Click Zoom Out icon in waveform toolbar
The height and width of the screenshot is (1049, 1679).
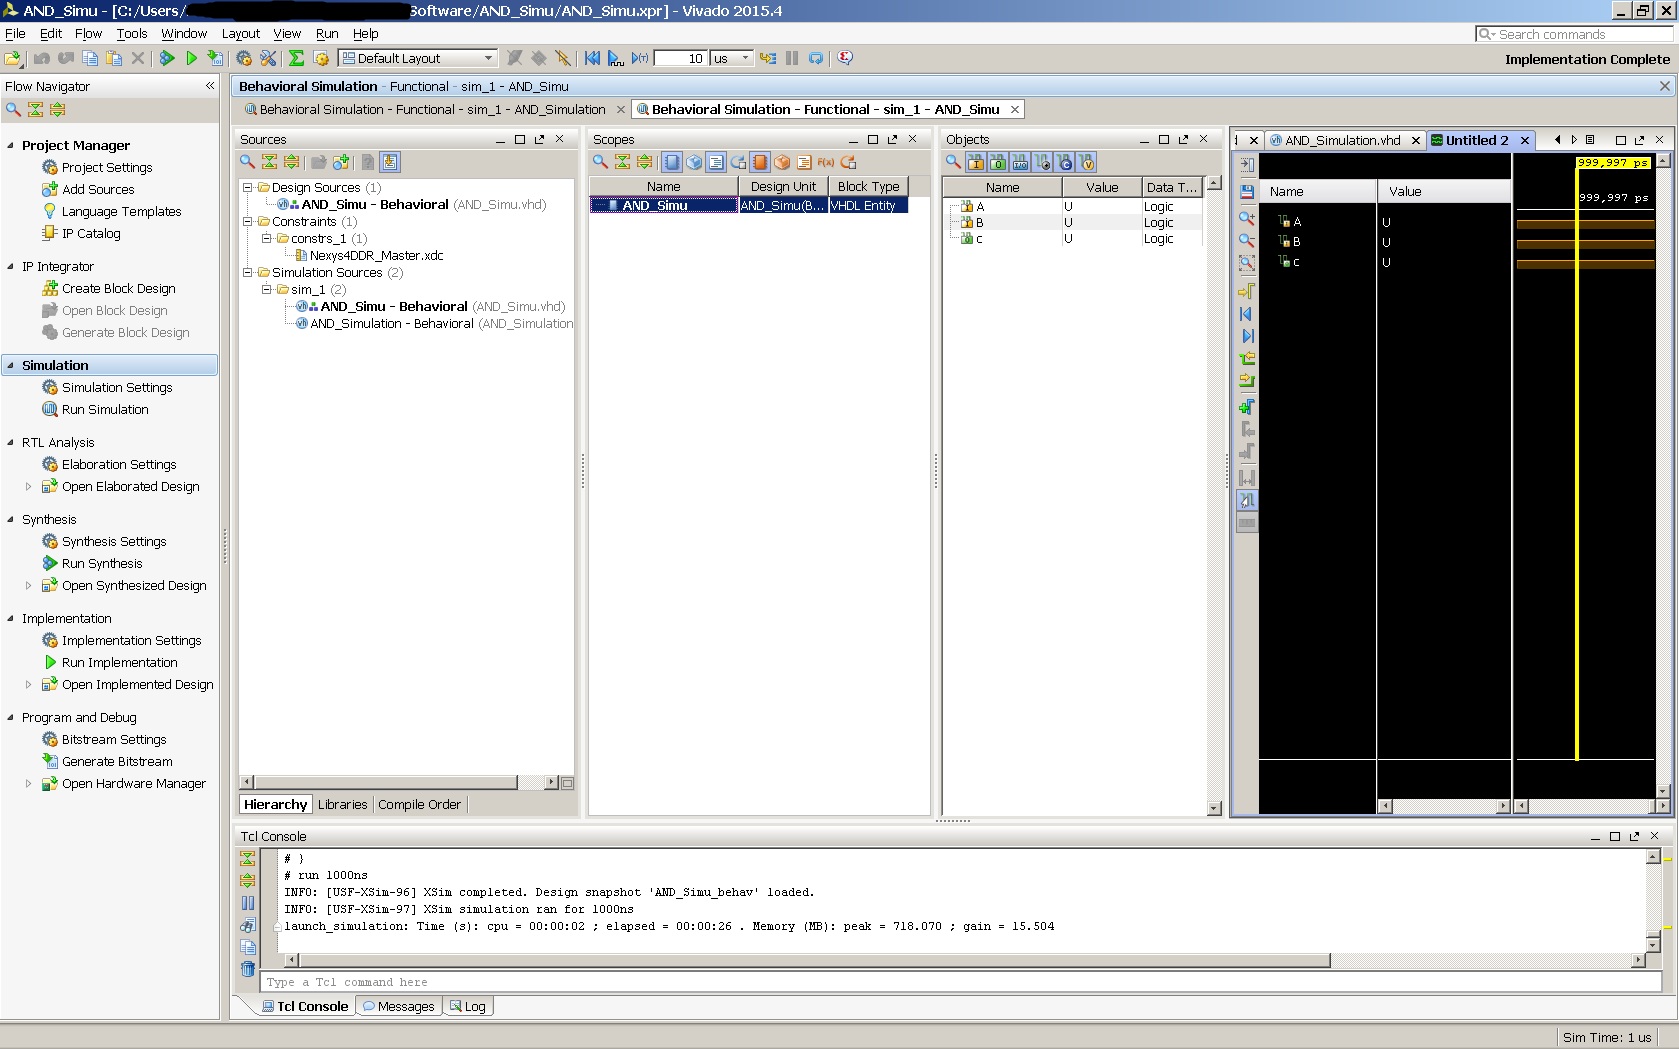1247,240
